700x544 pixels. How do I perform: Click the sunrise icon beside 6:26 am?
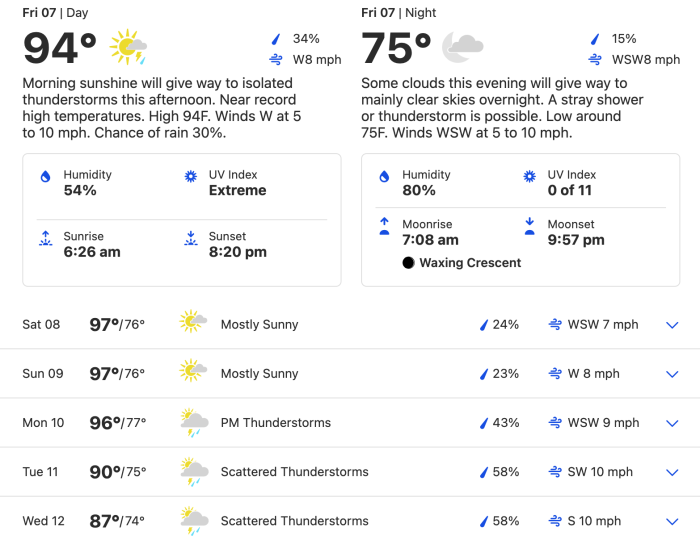46,238
